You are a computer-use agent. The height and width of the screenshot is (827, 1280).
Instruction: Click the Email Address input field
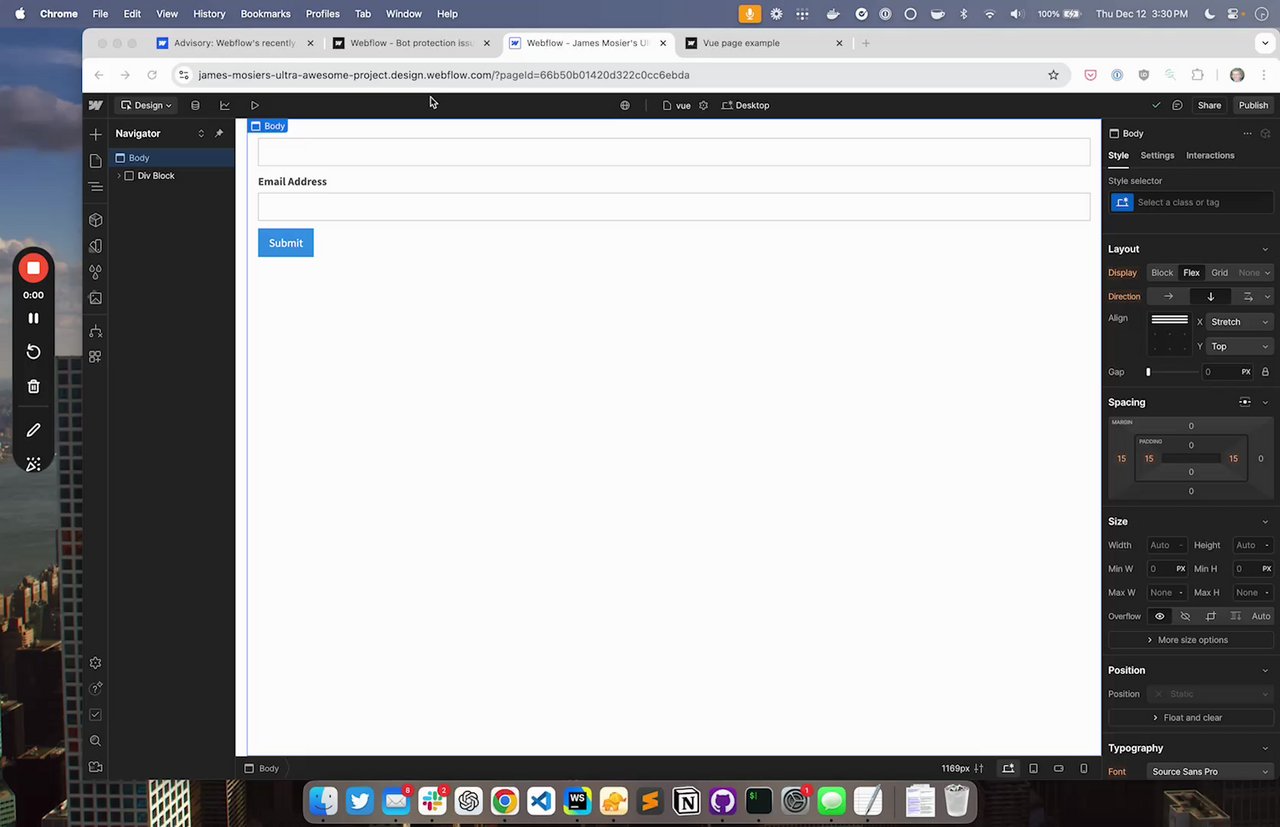click(674, 207)
